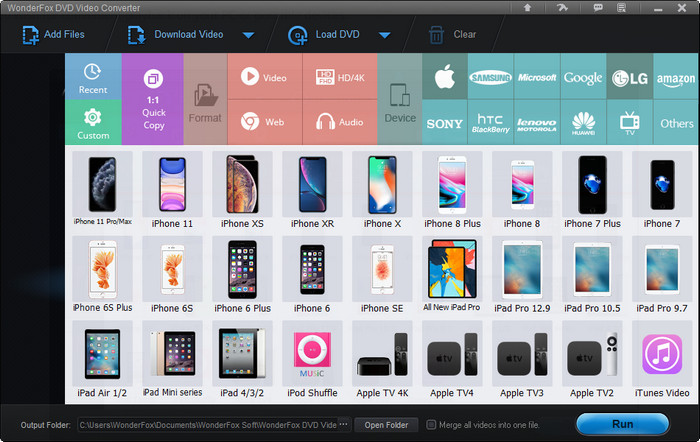Pick the iPhone 8 Plus profile

(x=452, y=189)
